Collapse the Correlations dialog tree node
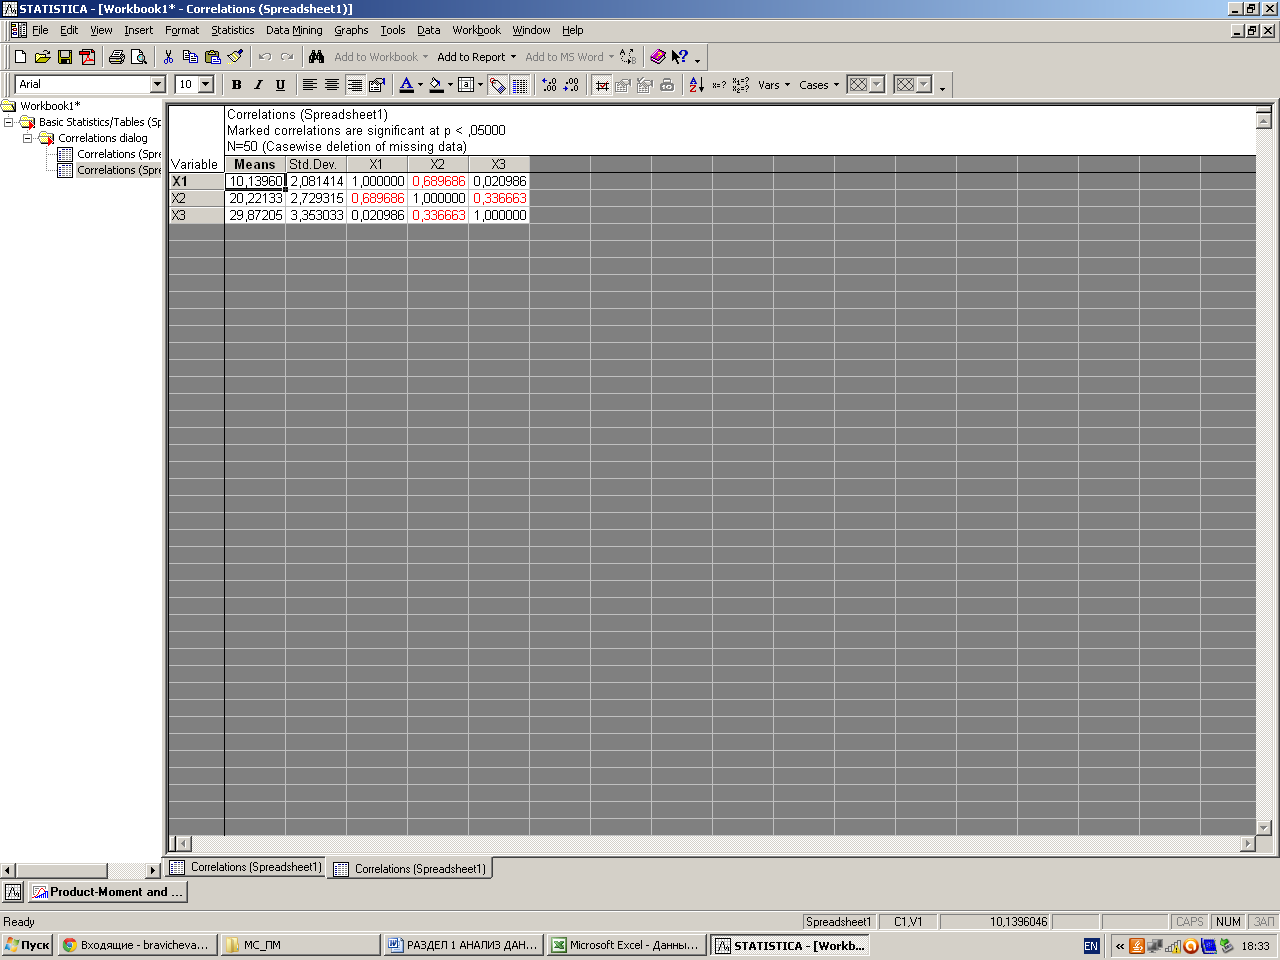Image resolution: width=1280 pixels, height=960 pixels. [28, 138]
